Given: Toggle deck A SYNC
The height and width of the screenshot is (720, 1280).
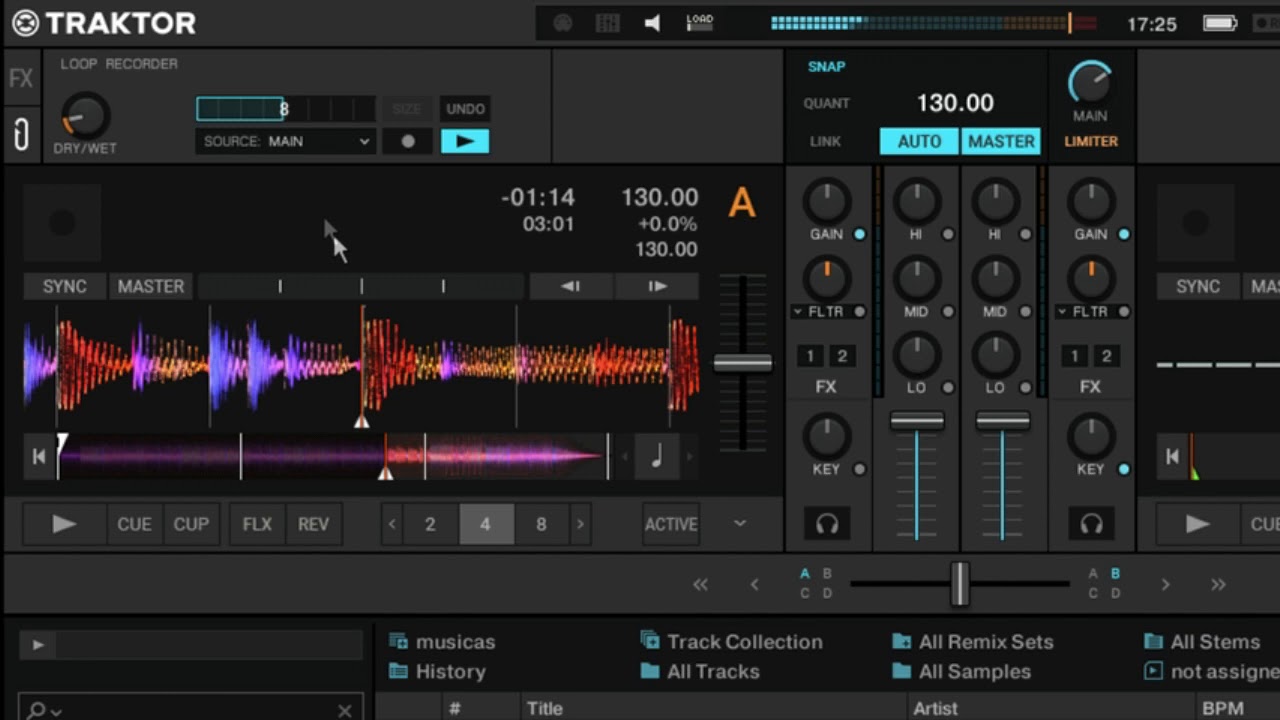Looking at the screenshot, I should click(x=65, y=286).
